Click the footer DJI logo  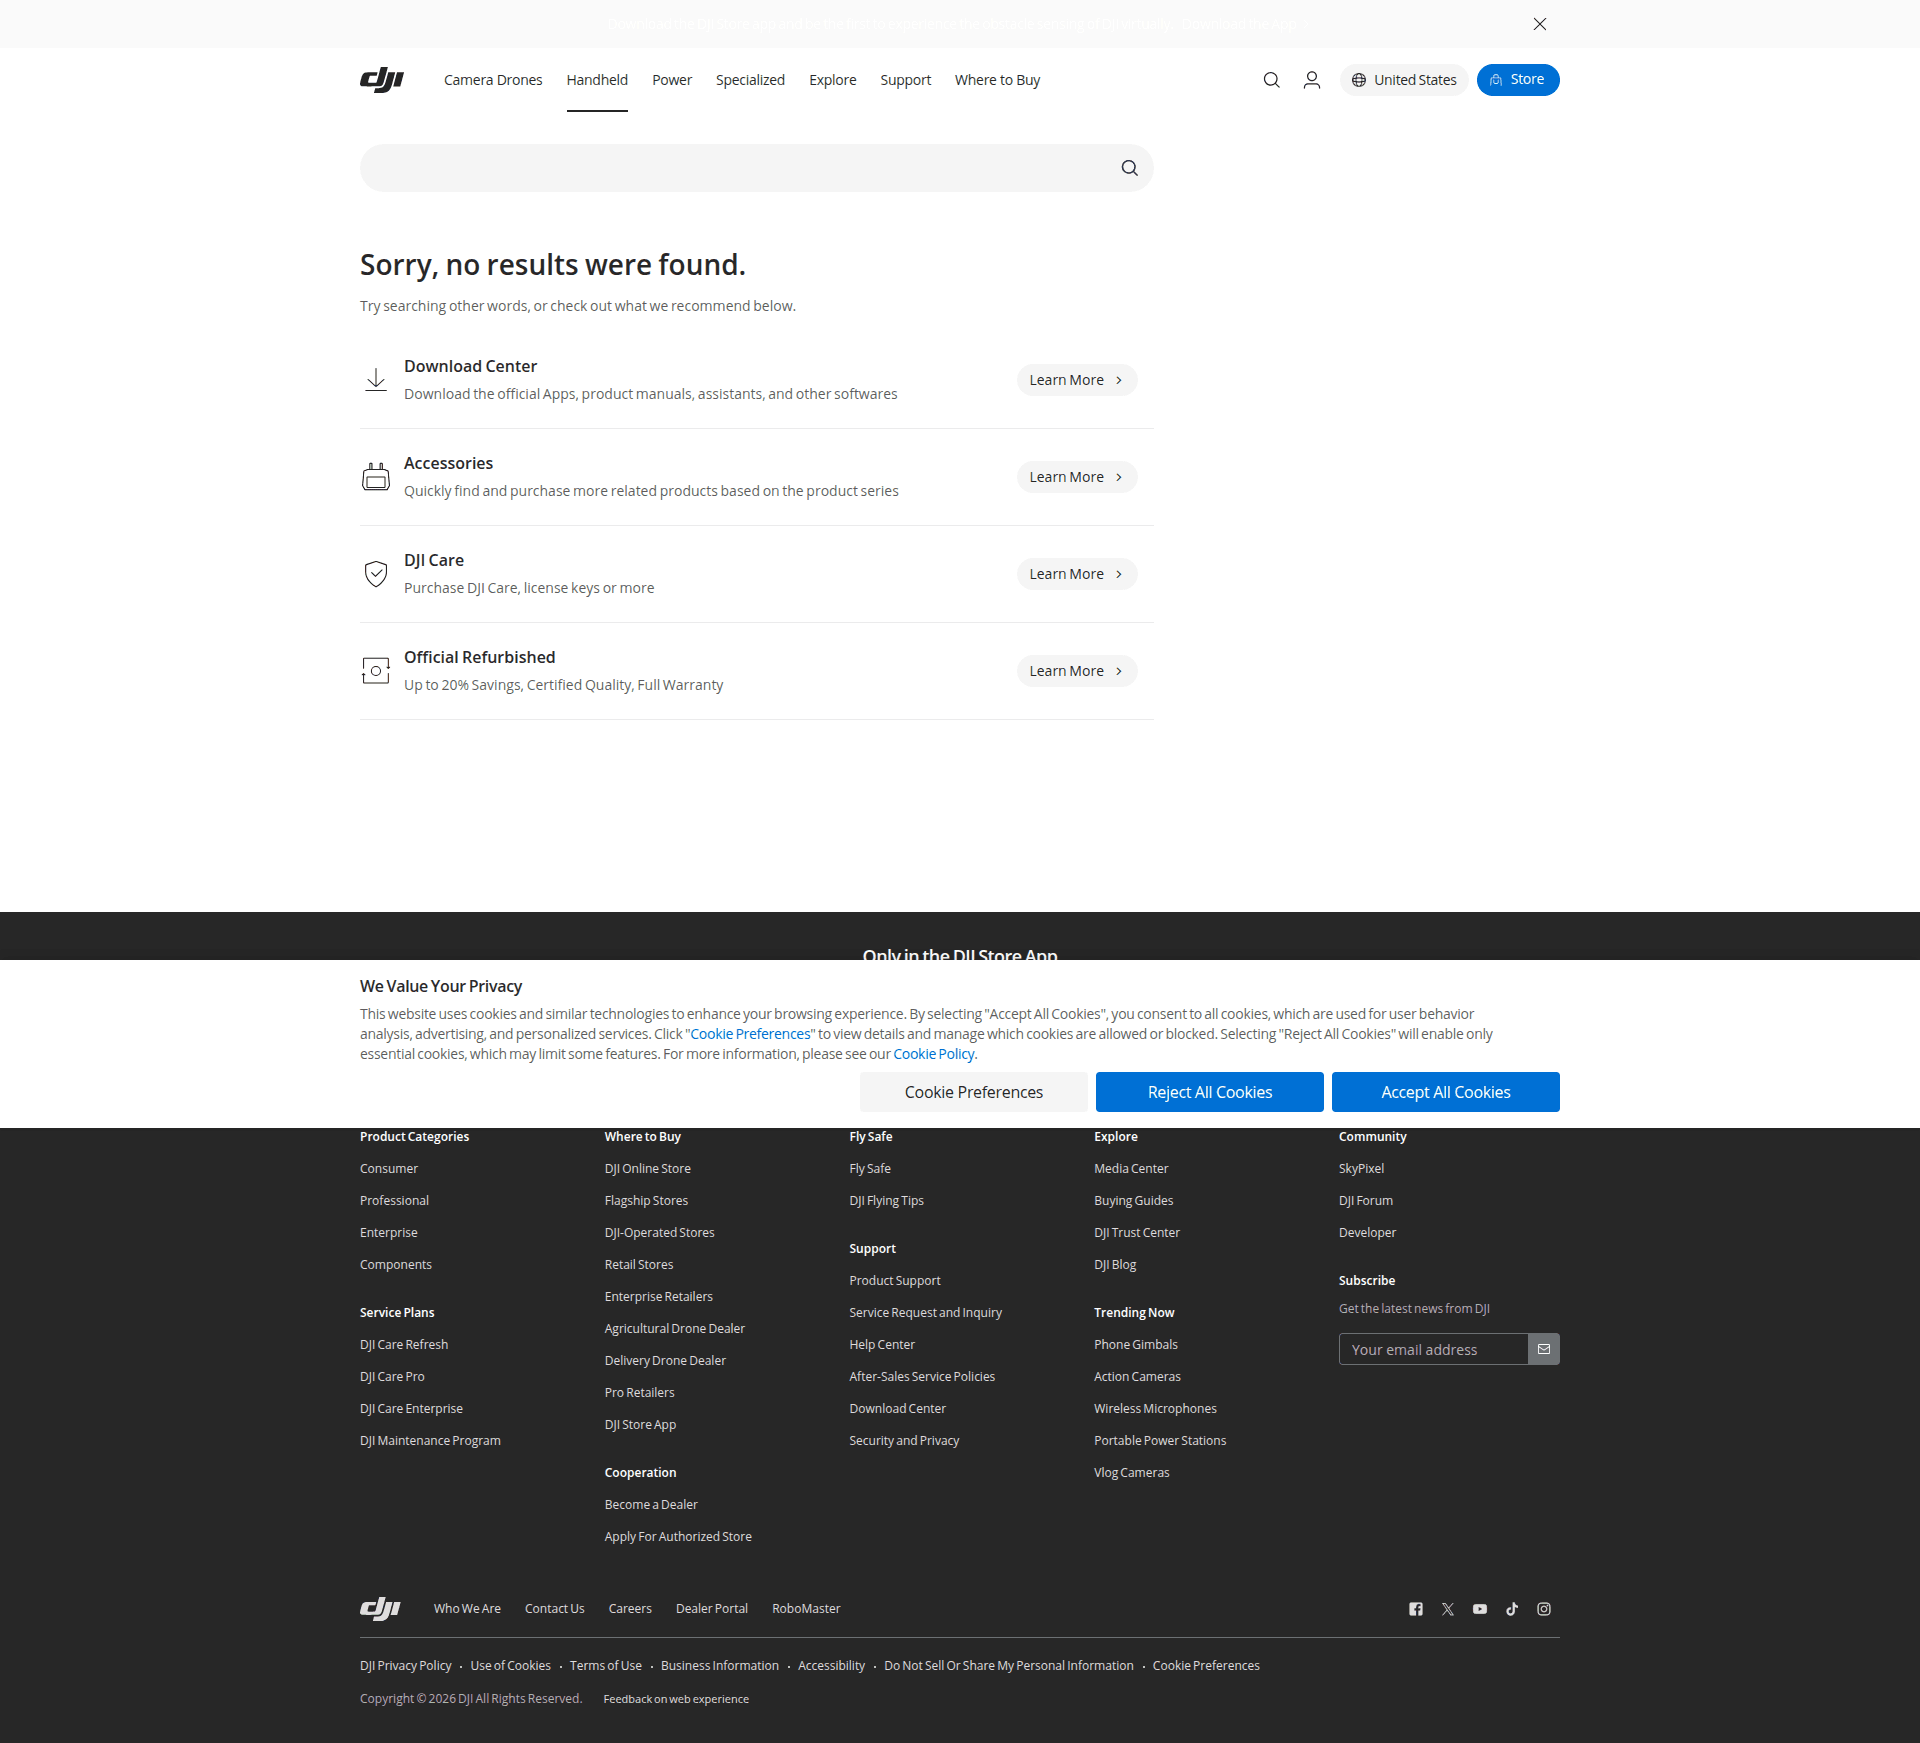(x=380, y=1608)
